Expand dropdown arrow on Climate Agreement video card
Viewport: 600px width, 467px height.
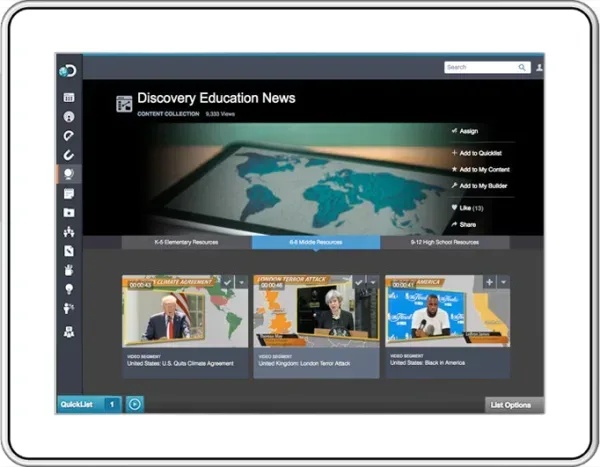(242, 283)
